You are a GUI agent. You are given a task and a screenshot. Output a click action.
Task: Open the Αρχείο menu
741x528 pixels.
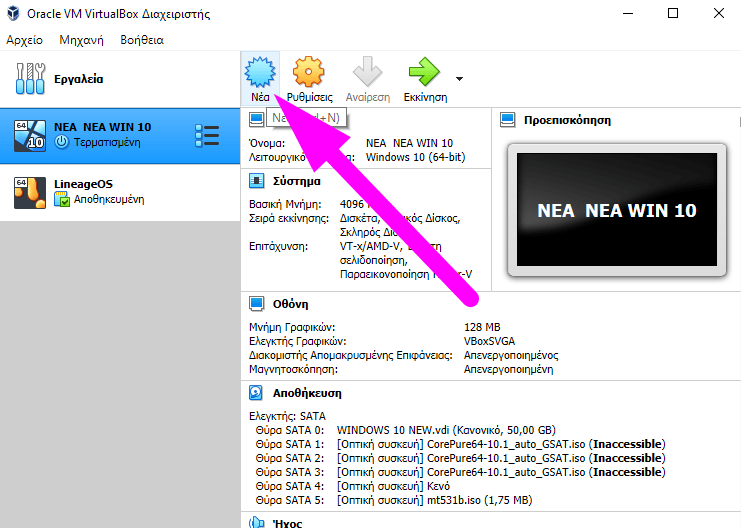pyautogui.click(x=24, y=40)
